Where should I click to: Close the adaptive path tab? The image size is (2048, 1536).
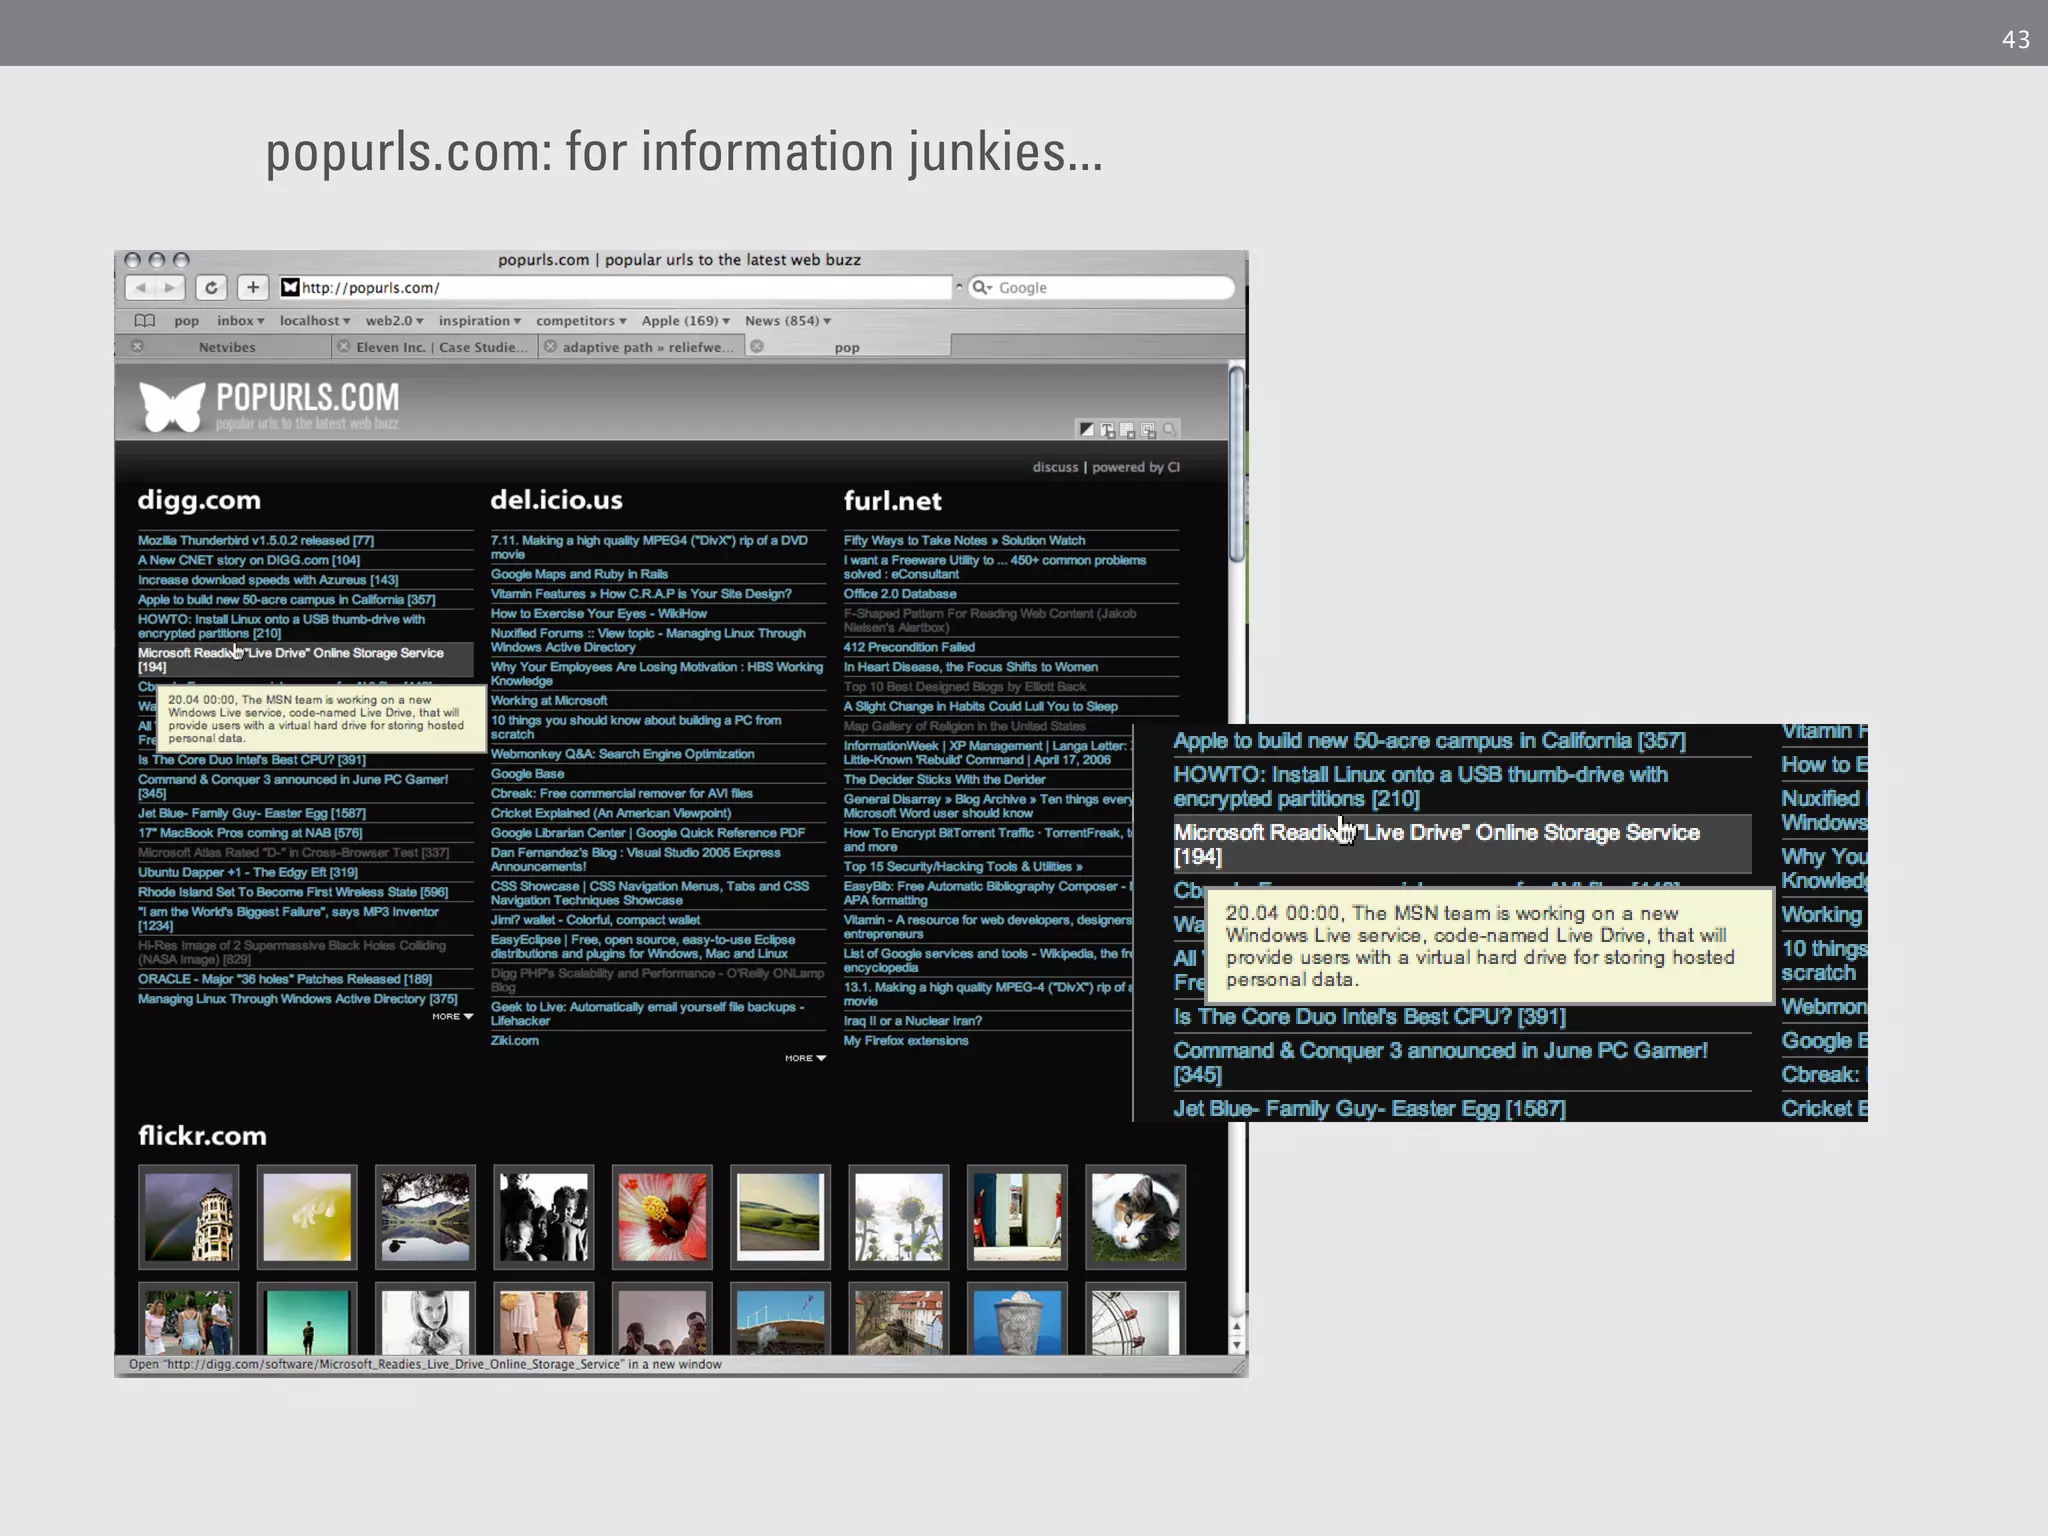tap(550, 347)
